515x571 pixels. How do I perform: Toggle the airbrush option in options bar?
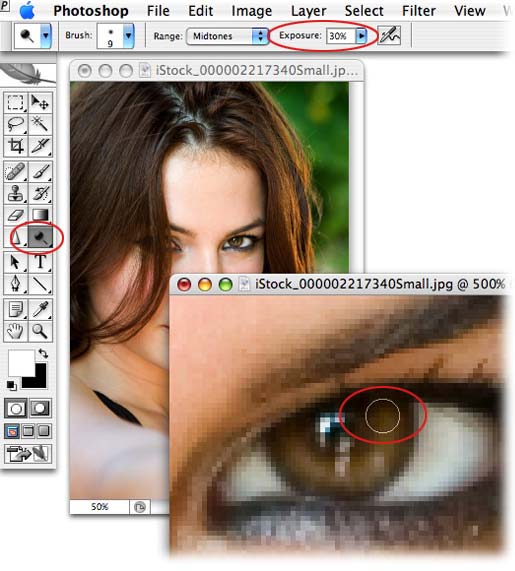389,36
